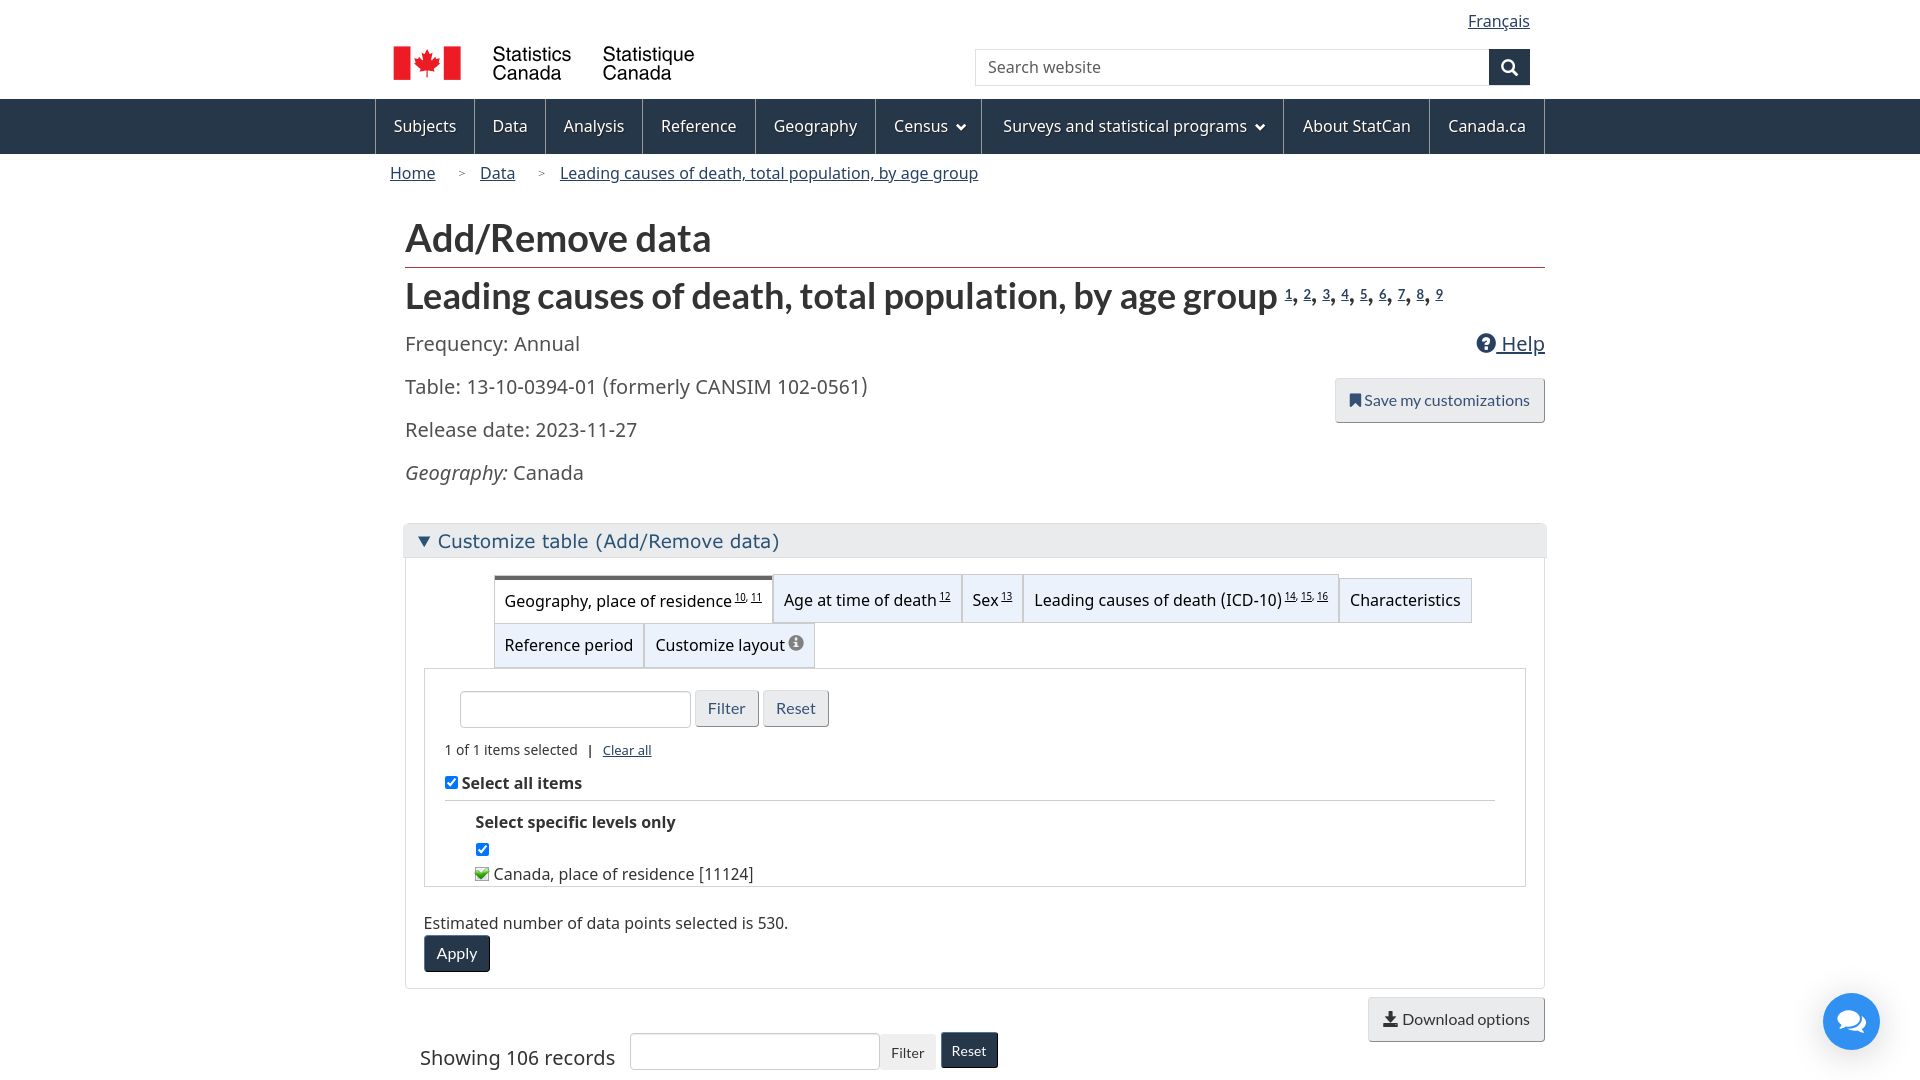Viewport: 1920px width, 1080px height.
Task: Open Download options button
Action: tap(1456, 1019)
